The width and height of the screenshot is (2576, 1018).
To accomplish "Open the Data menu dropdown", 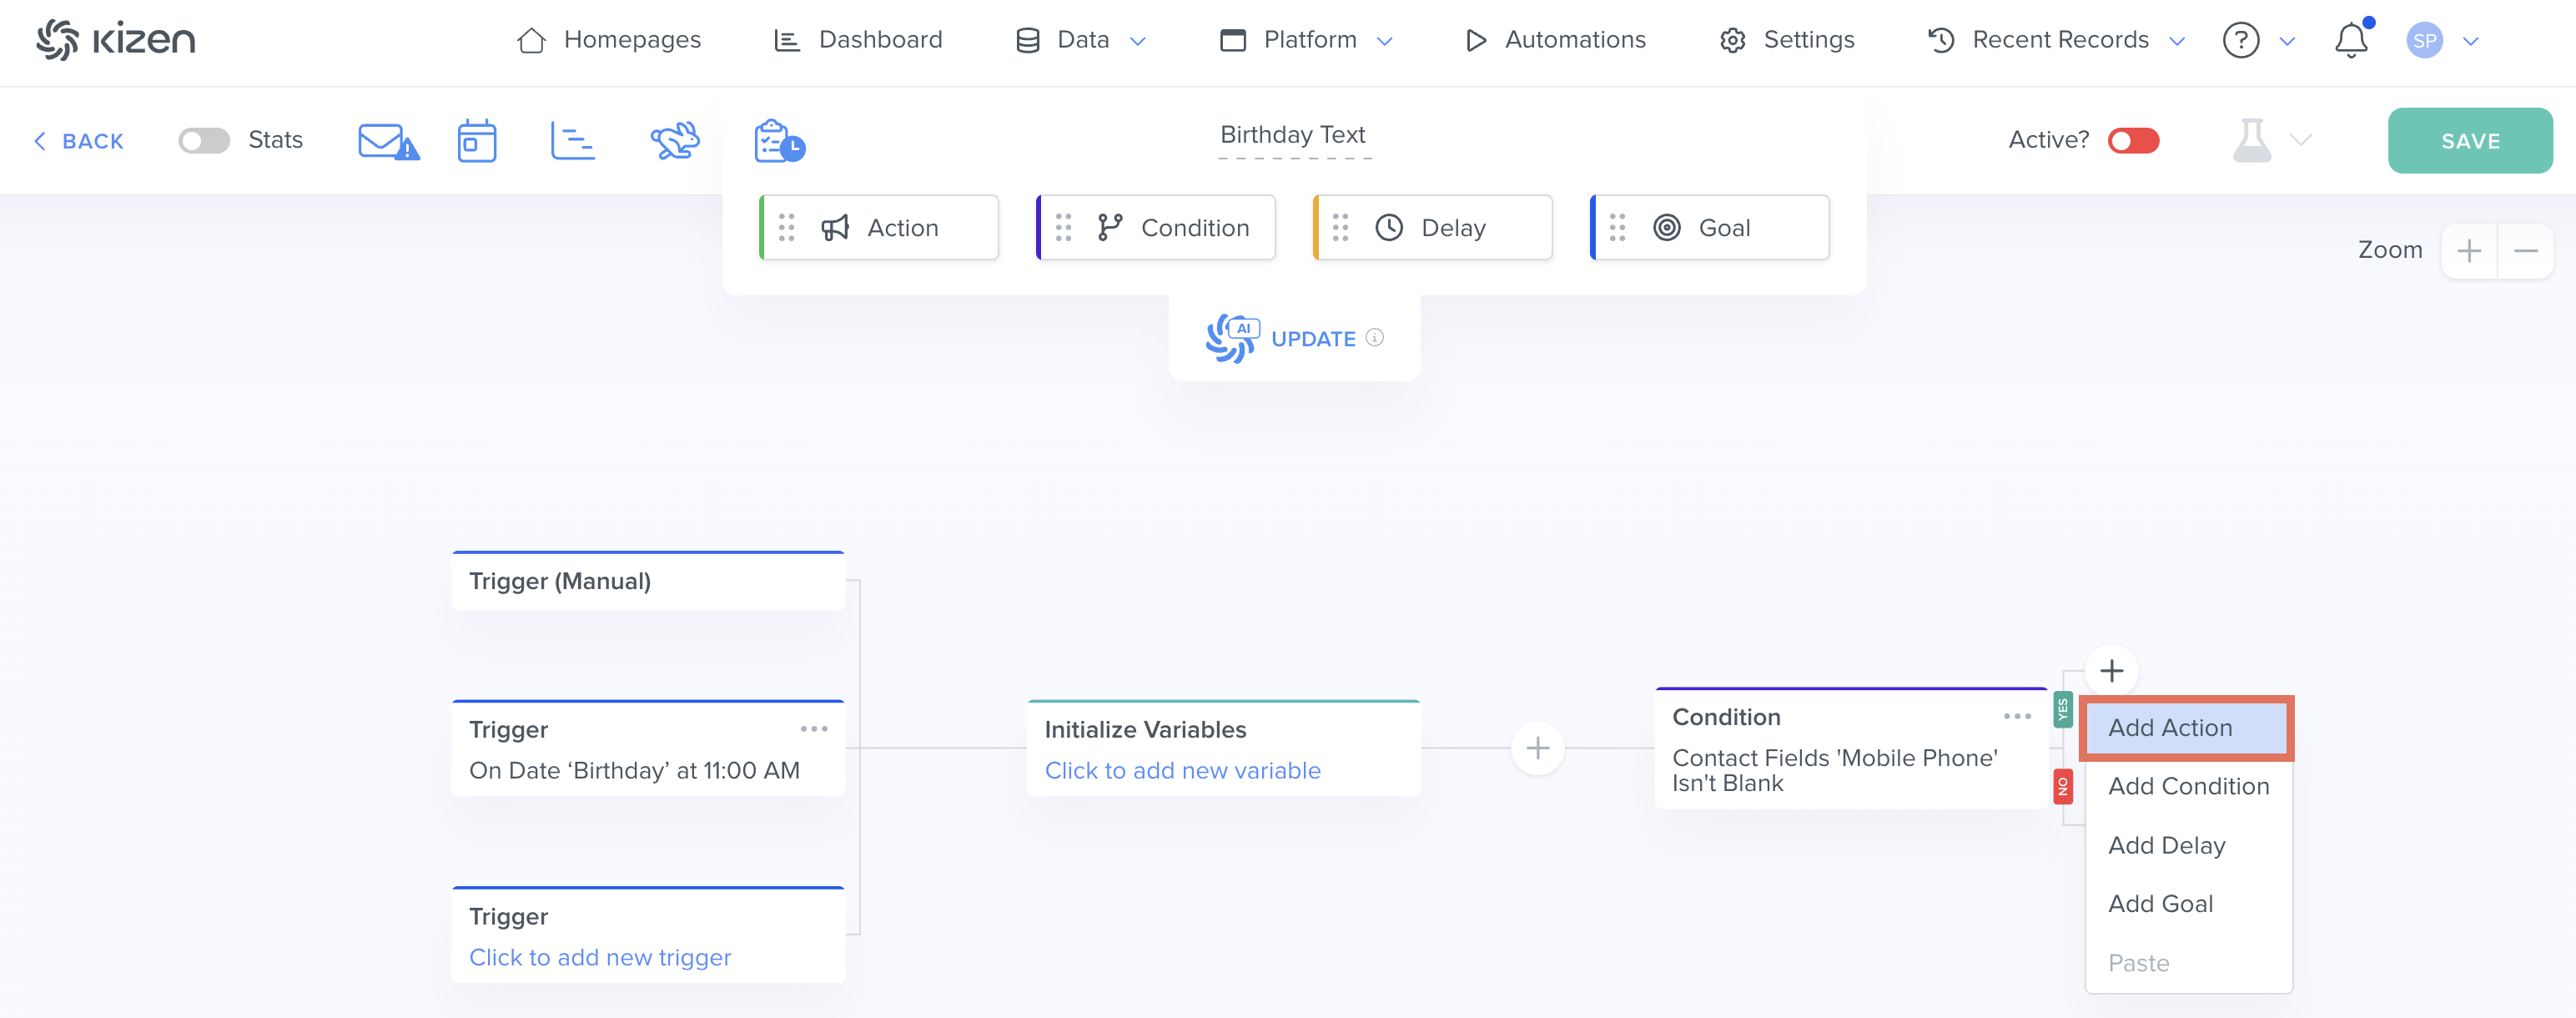I will point(1082,40).
